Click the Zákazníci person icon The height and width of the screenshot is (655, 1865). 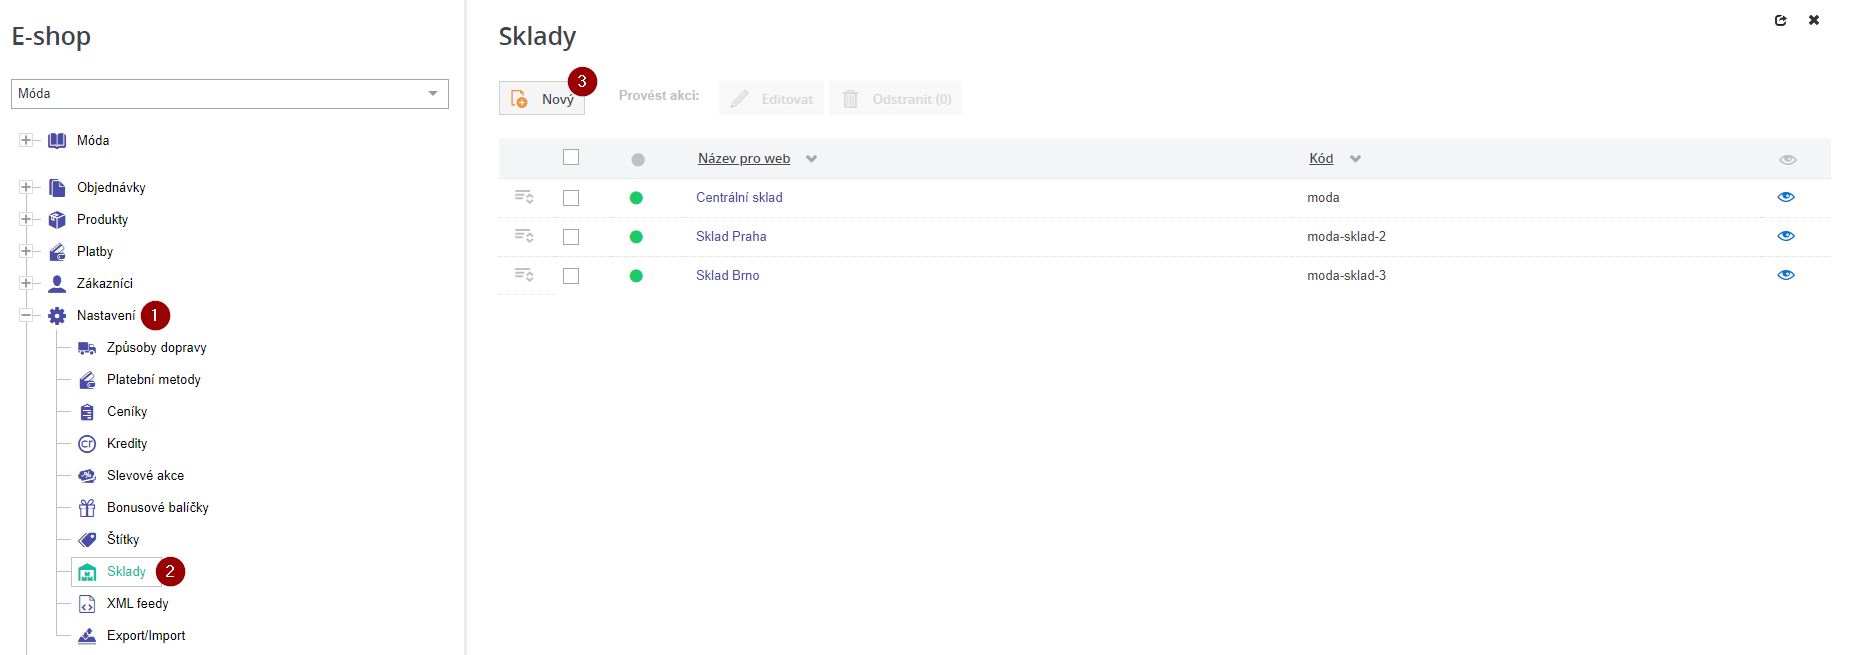[x=57, y=284]
